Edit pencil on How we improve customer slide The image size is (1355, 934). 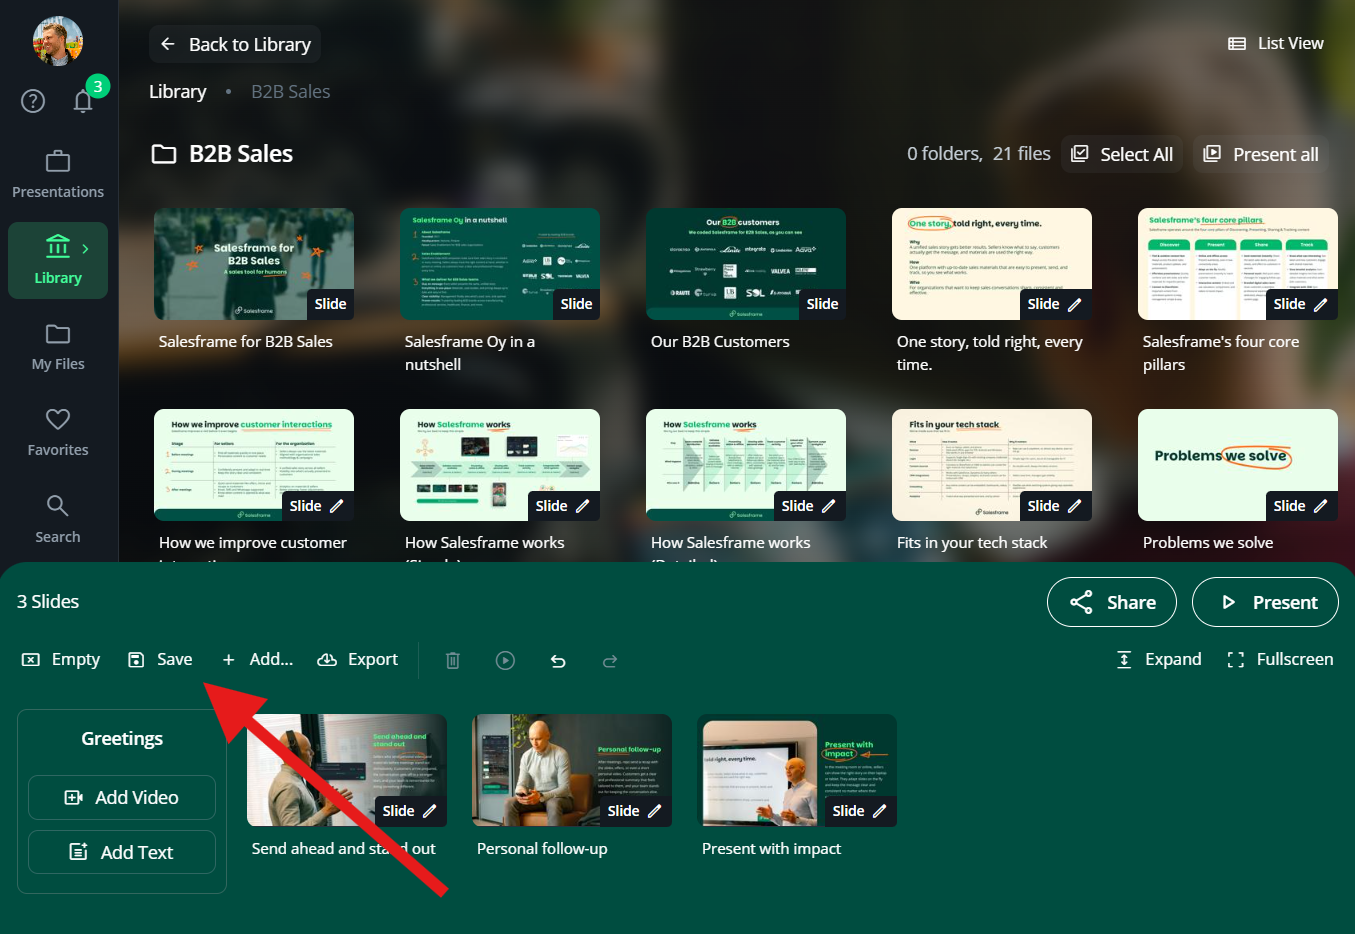click(337, 506)
